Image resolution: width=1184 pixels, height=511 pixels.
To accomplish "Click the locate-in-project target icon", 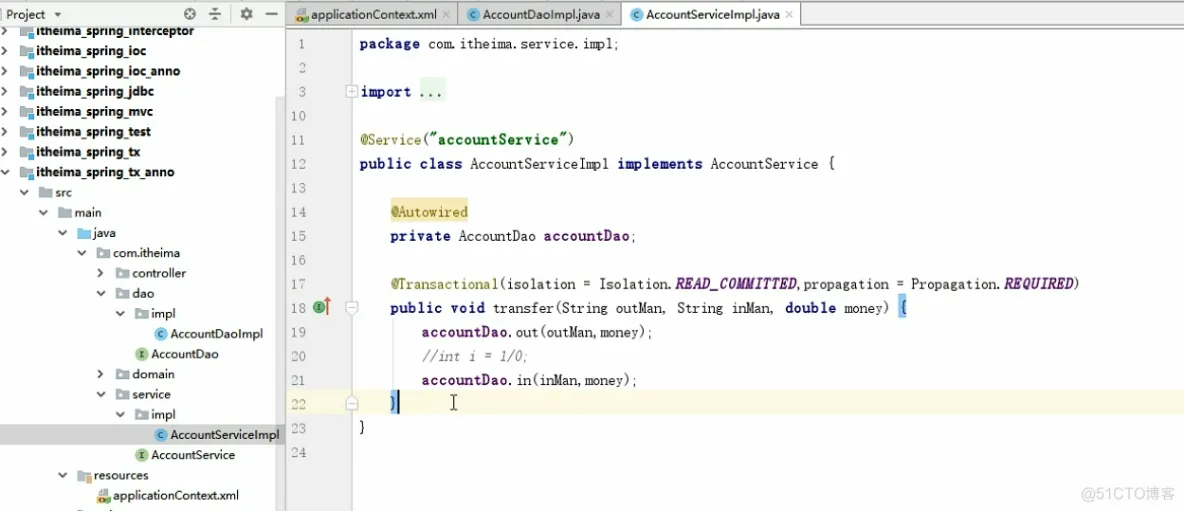I will click(190, 14).
